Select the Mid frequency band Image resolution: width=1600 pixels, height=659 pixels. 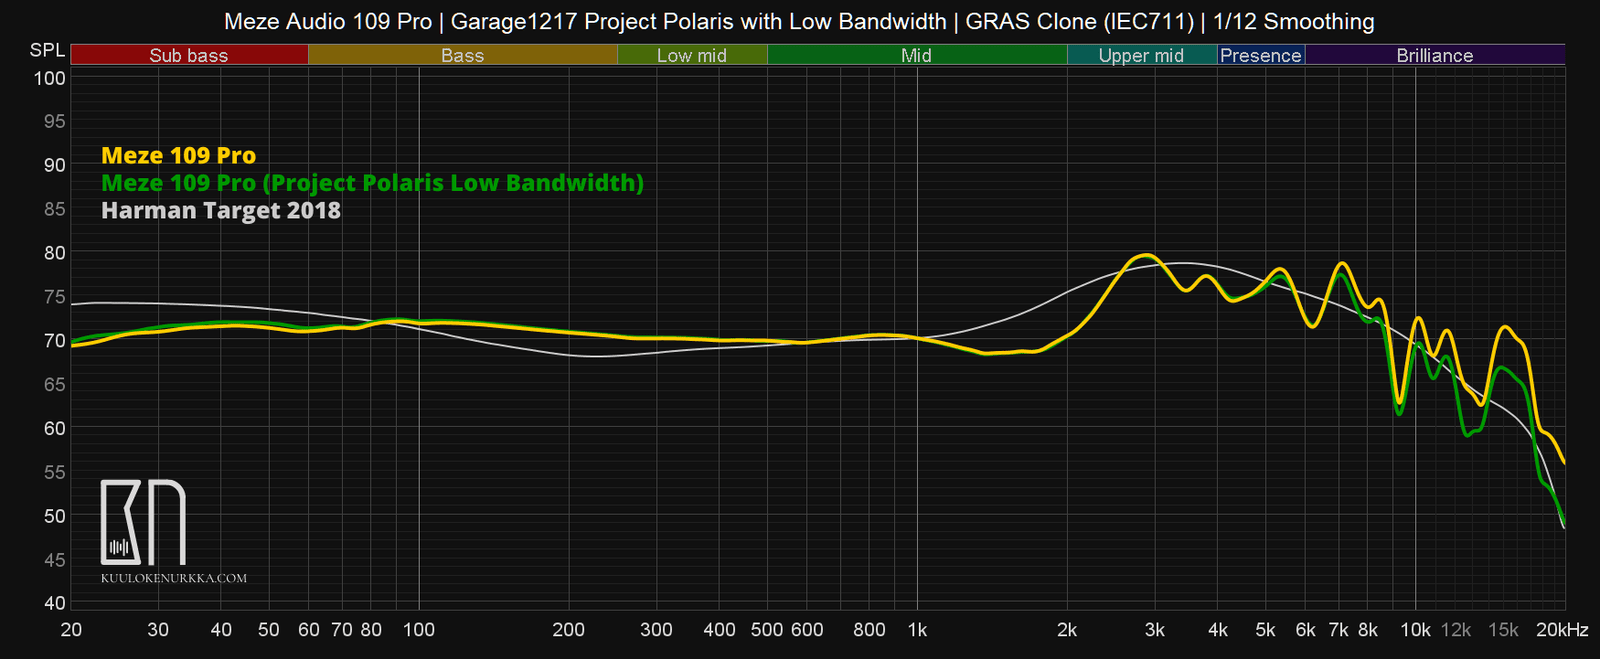[916, 56]
